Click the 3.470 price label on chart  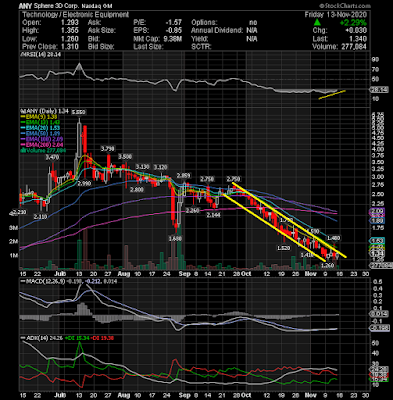click(53, 156)
